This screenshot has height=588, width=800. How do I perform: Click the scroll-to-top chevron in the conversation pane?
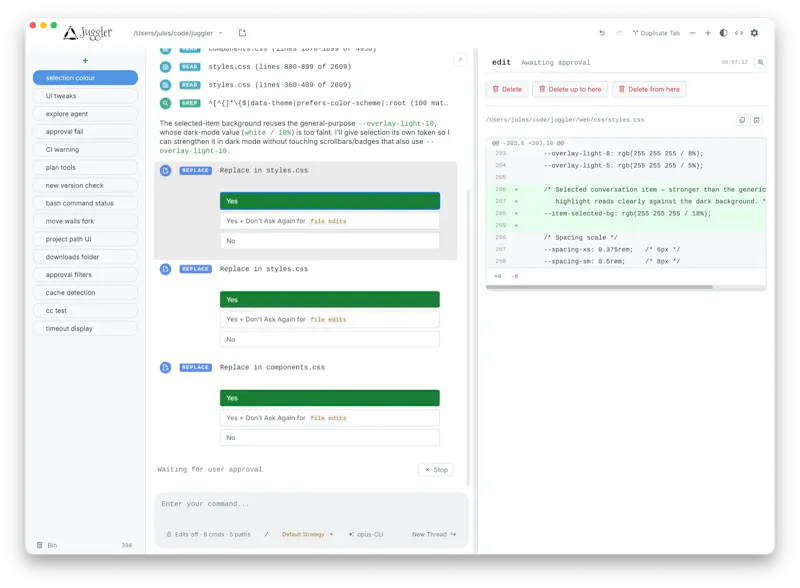[460, 60]
